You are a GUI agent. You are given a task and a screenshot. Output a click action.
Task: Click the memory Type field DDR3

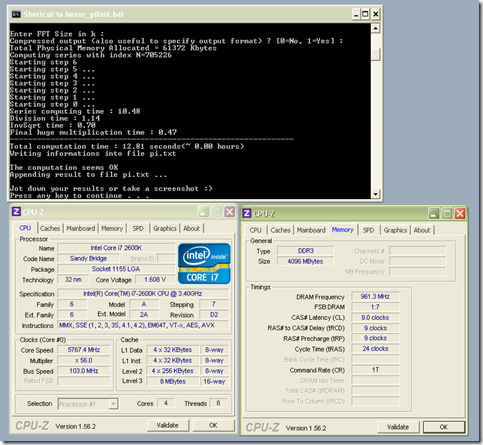pos(305,251)
